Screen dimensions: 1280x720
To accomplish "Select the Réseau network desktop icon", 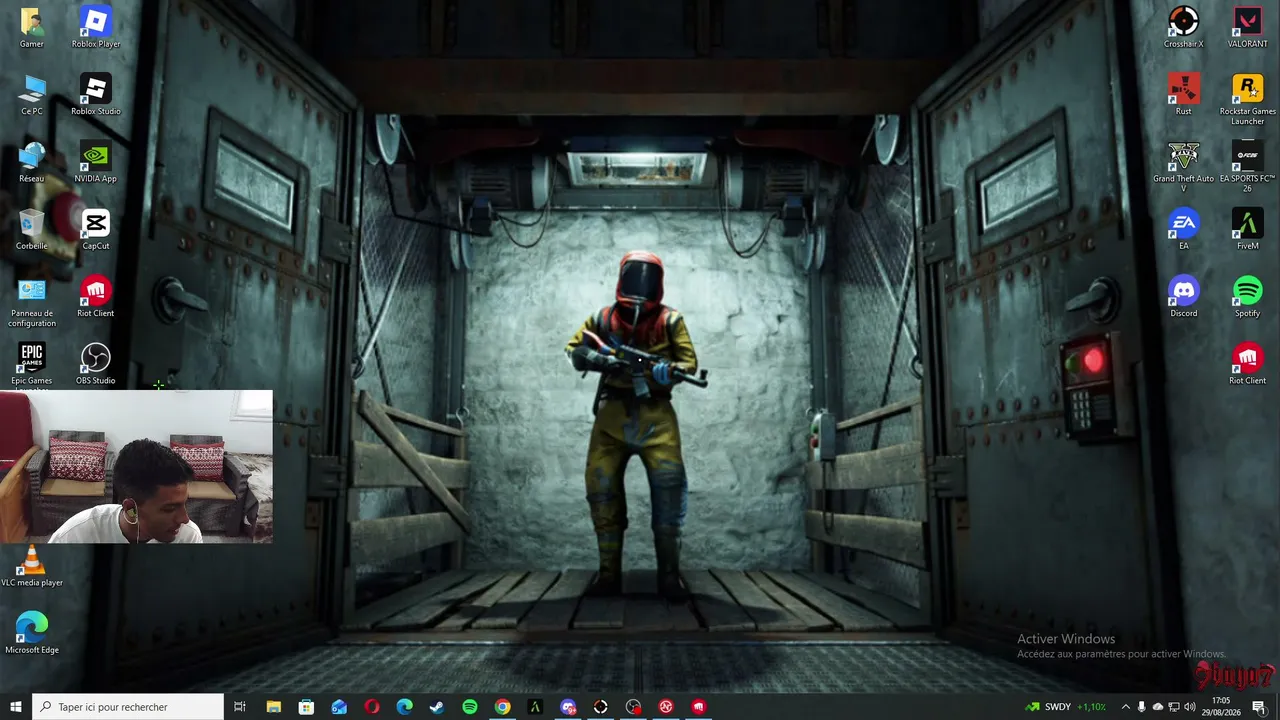I will point(32,162).
